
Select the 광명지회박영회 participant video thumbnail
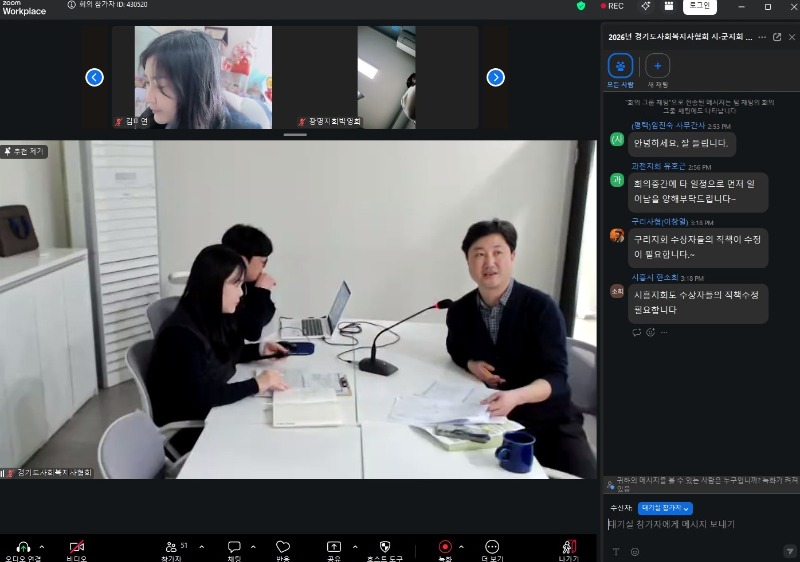click(x=386, y=78)
